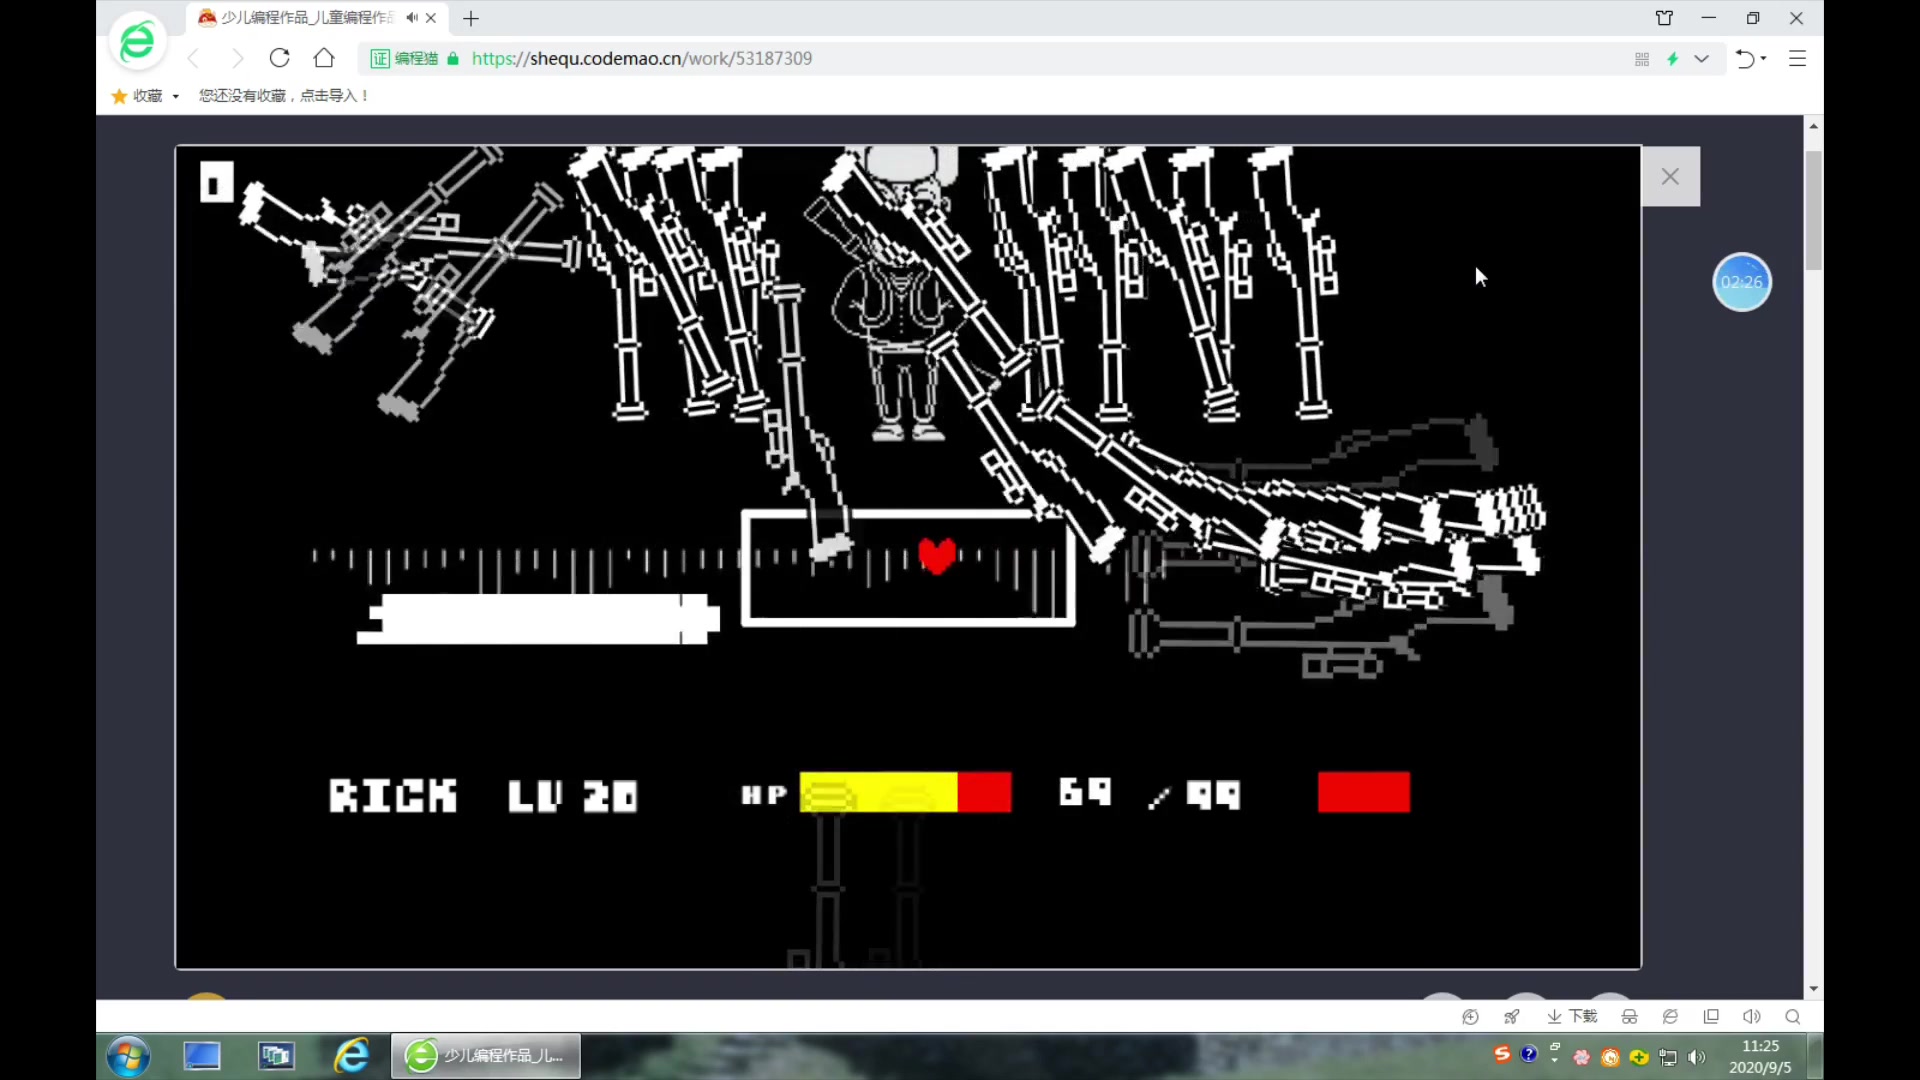Click the LV 20 level text
The height and width of the screenshot is (1080, 1920).
click(572, 796)
